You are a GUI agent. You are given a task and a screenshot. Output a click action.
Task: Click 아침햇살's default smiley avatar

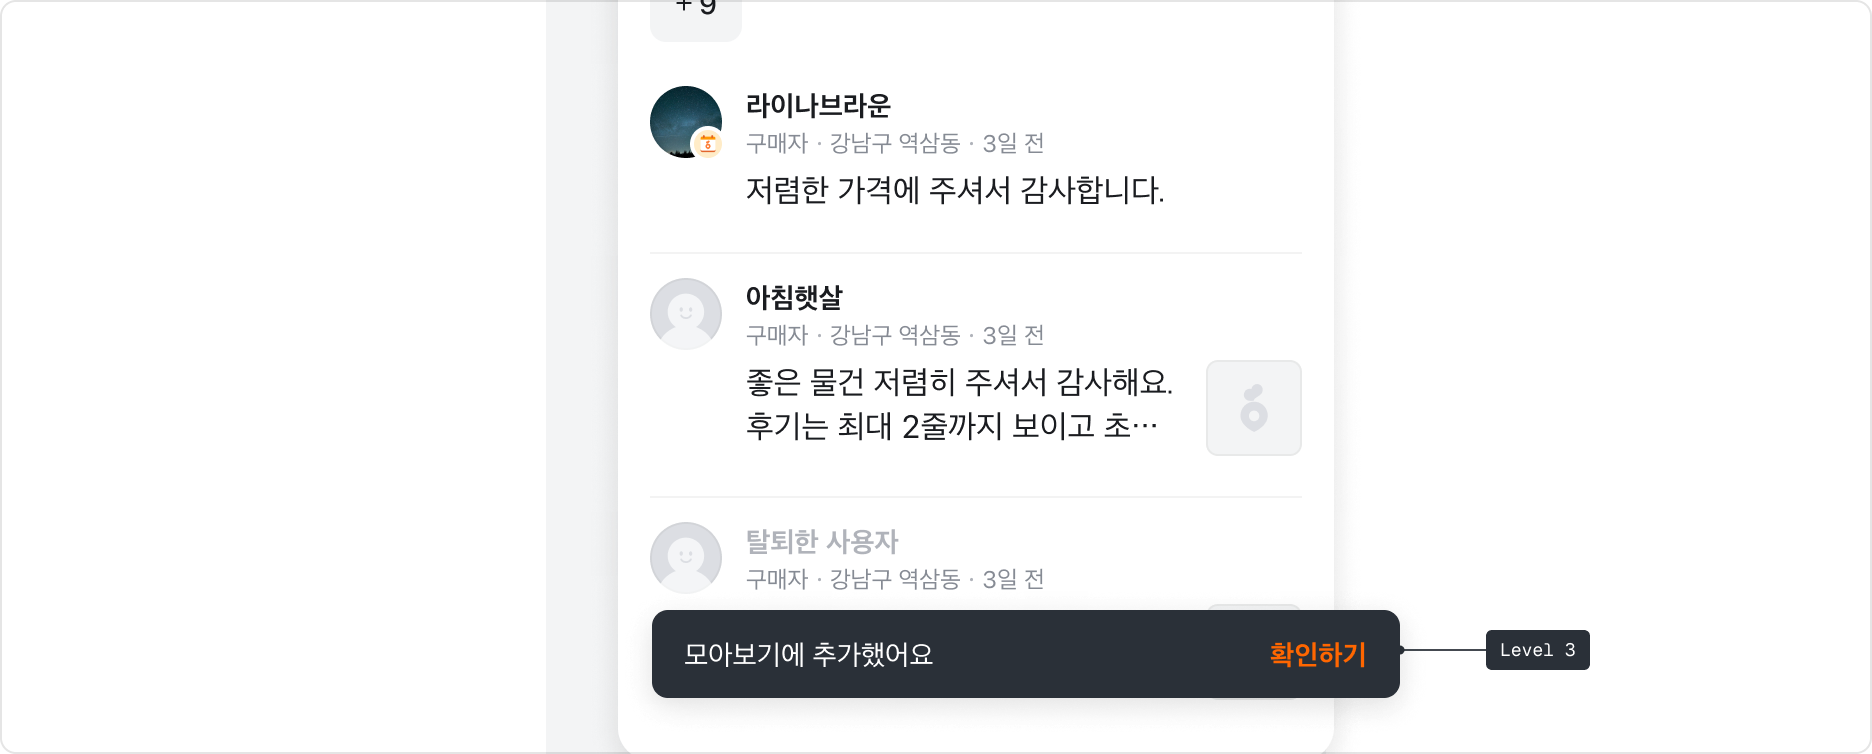point(686,313)
